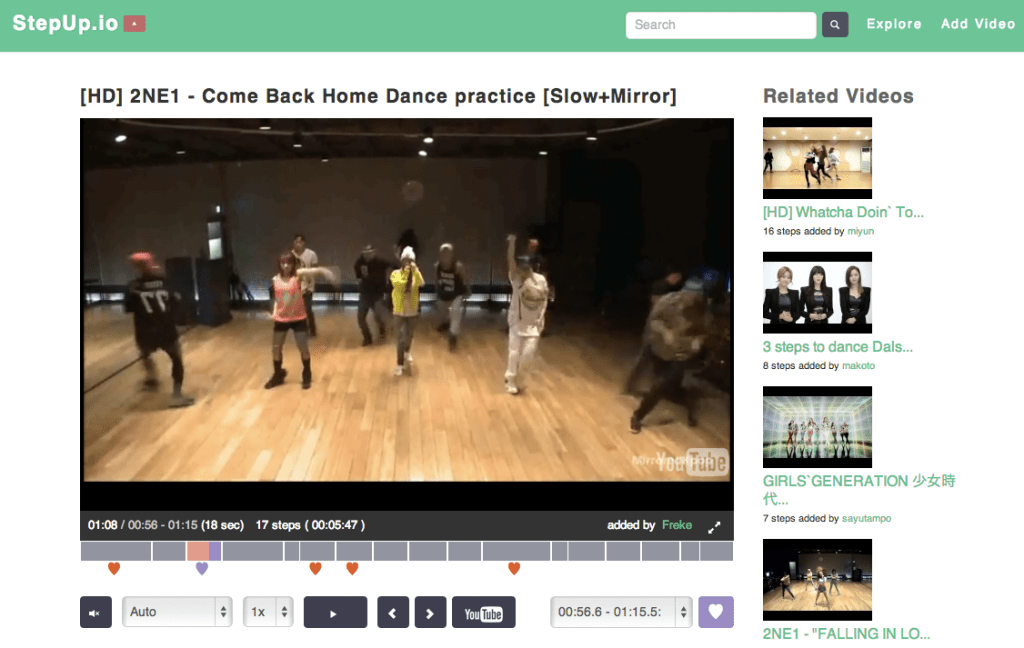
Task: Open the video on YouTube button
Action: [x=483, y=612]
